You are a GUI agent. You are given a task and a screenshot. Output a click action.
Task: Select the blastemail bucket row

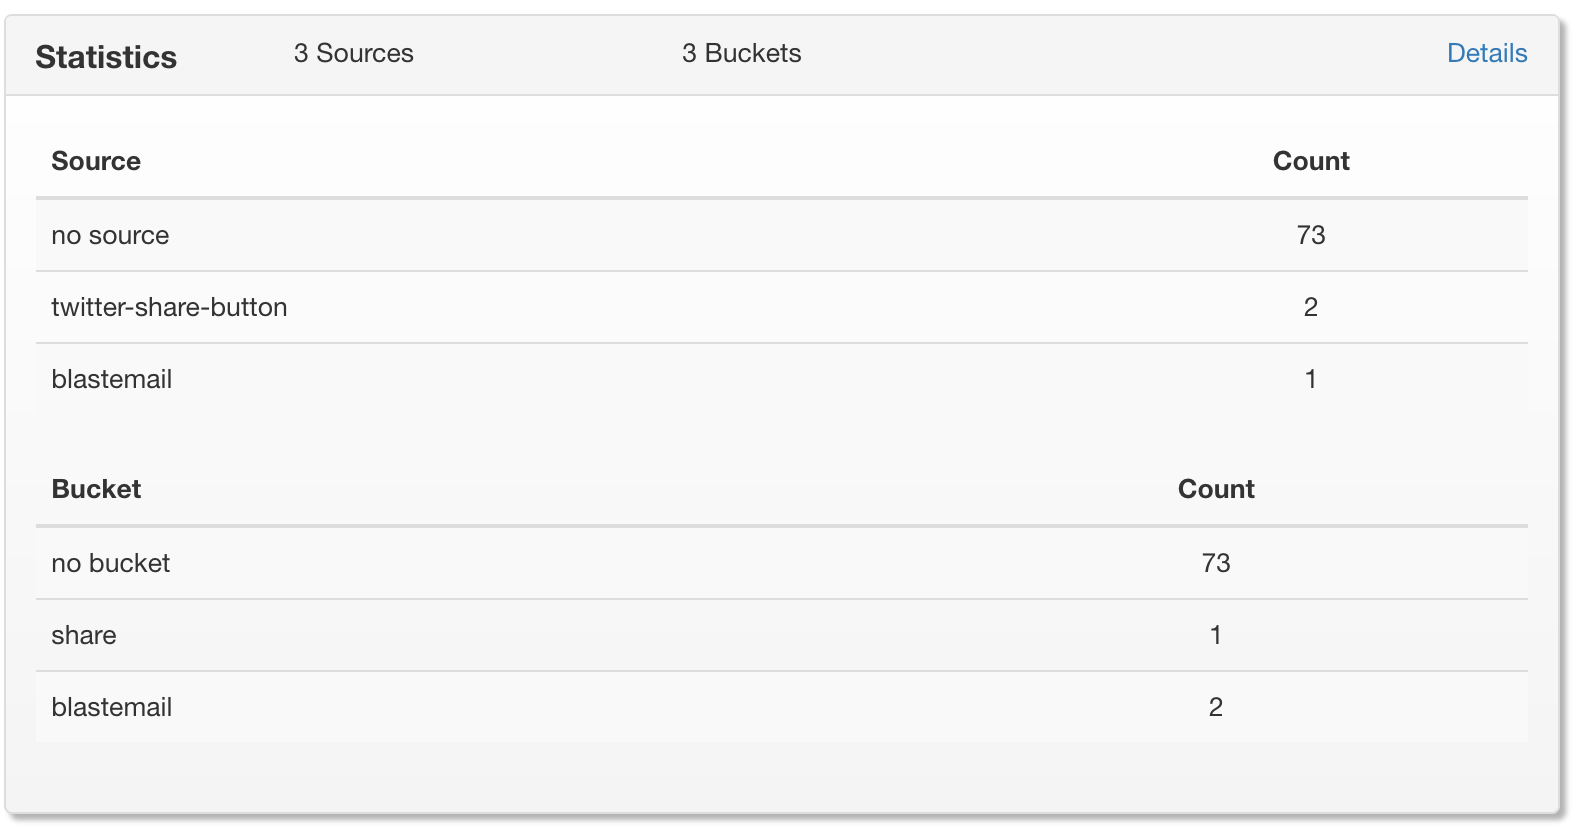coord(782,707)
